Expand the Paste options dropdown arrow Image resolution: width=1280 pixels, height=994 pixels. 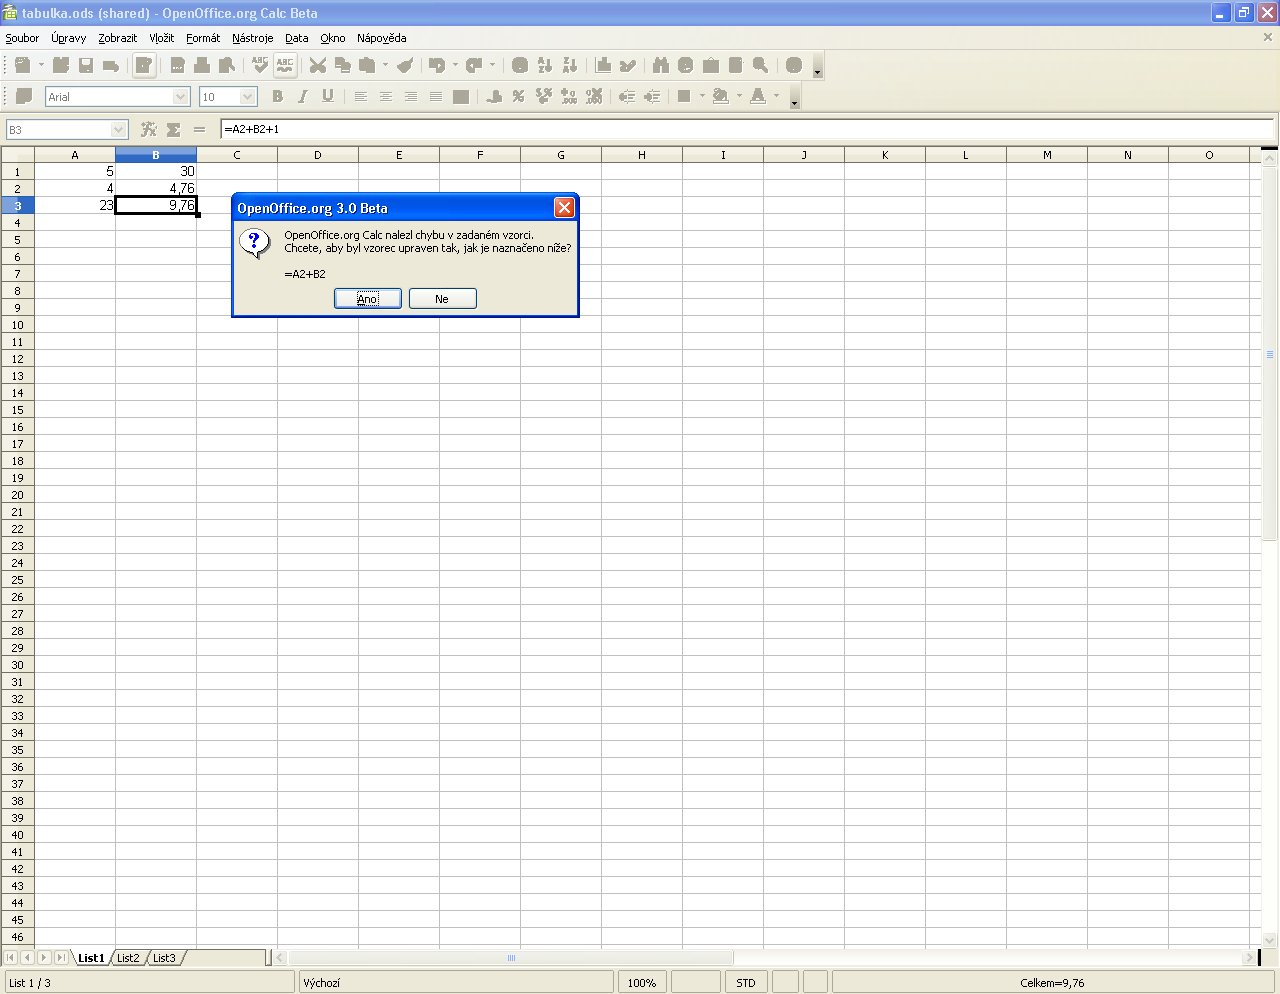pos(385,65)
